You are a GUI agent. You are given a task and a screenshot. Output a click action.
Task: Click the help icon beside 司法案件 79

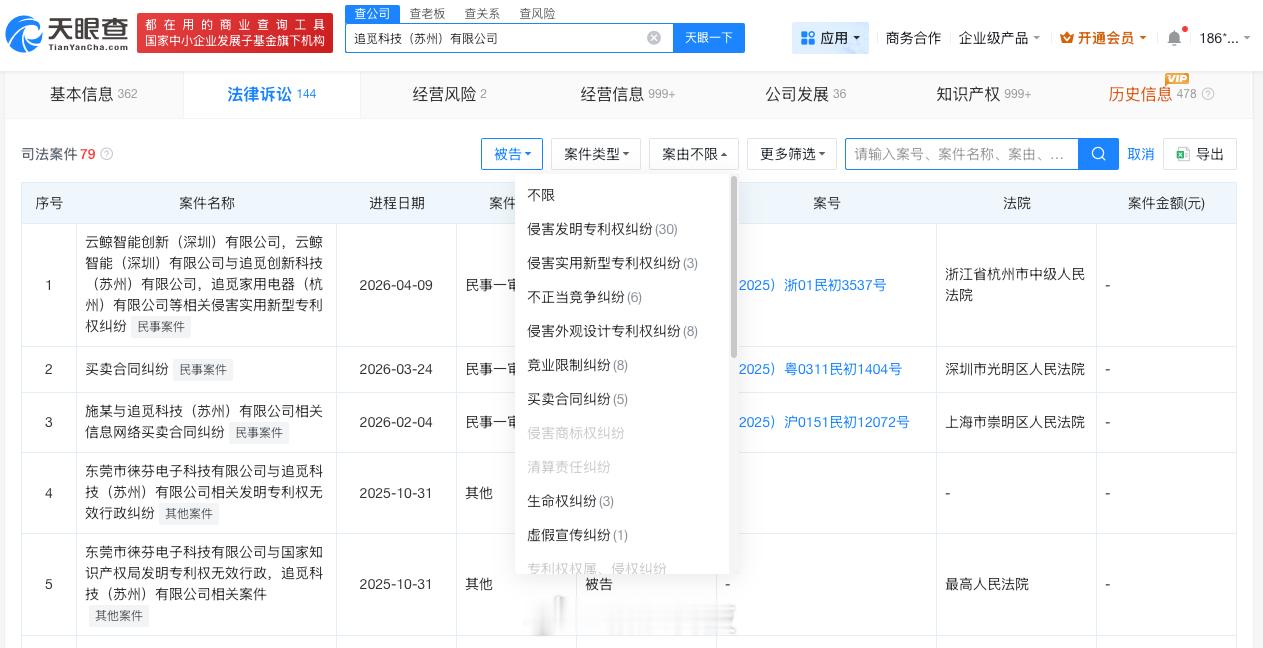coord(107,154)
